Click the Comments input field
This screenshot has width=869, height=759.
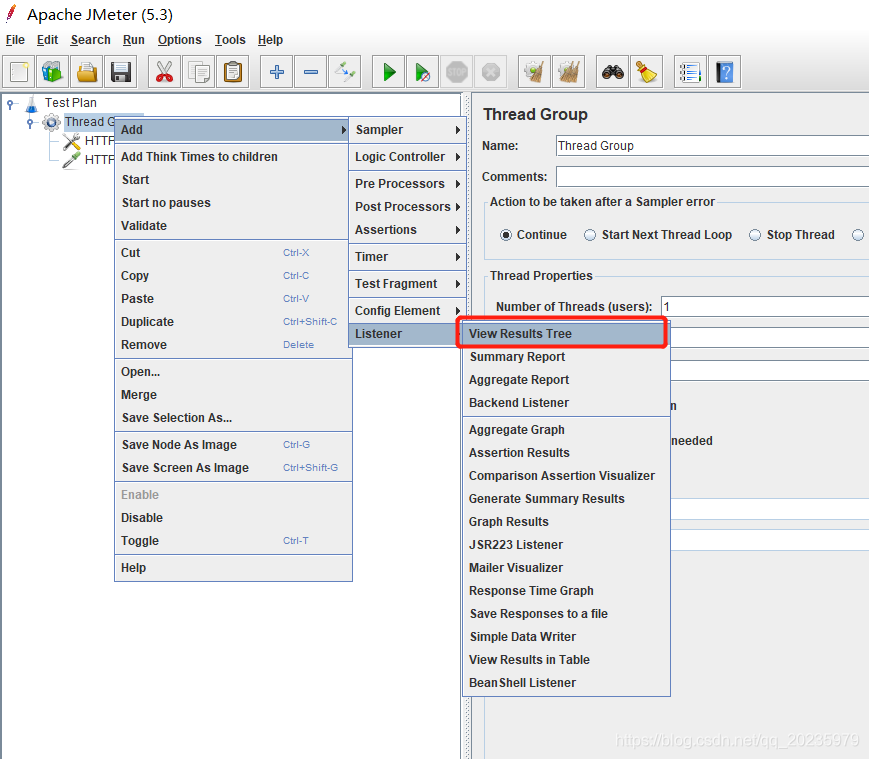[x=712, y=177]
